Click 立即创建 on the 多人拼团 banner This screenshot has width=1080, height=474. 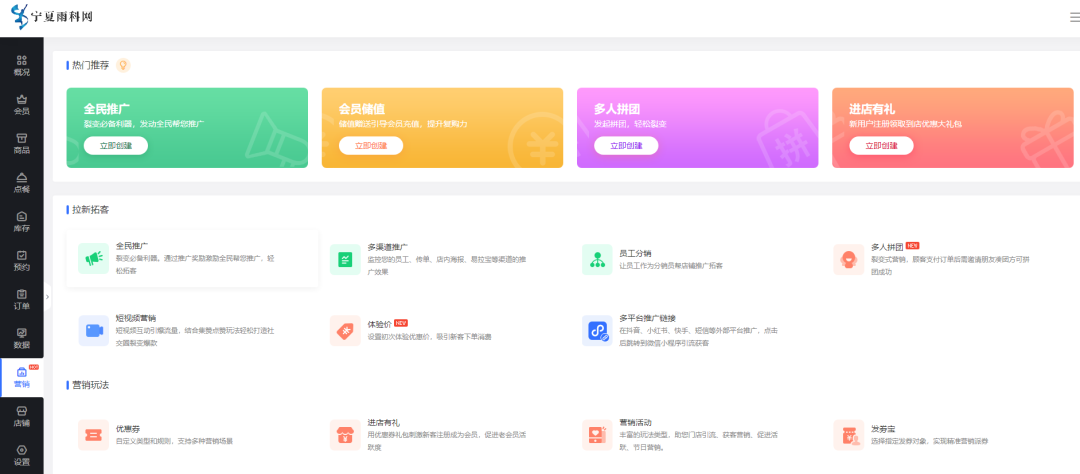click(626, 145)
